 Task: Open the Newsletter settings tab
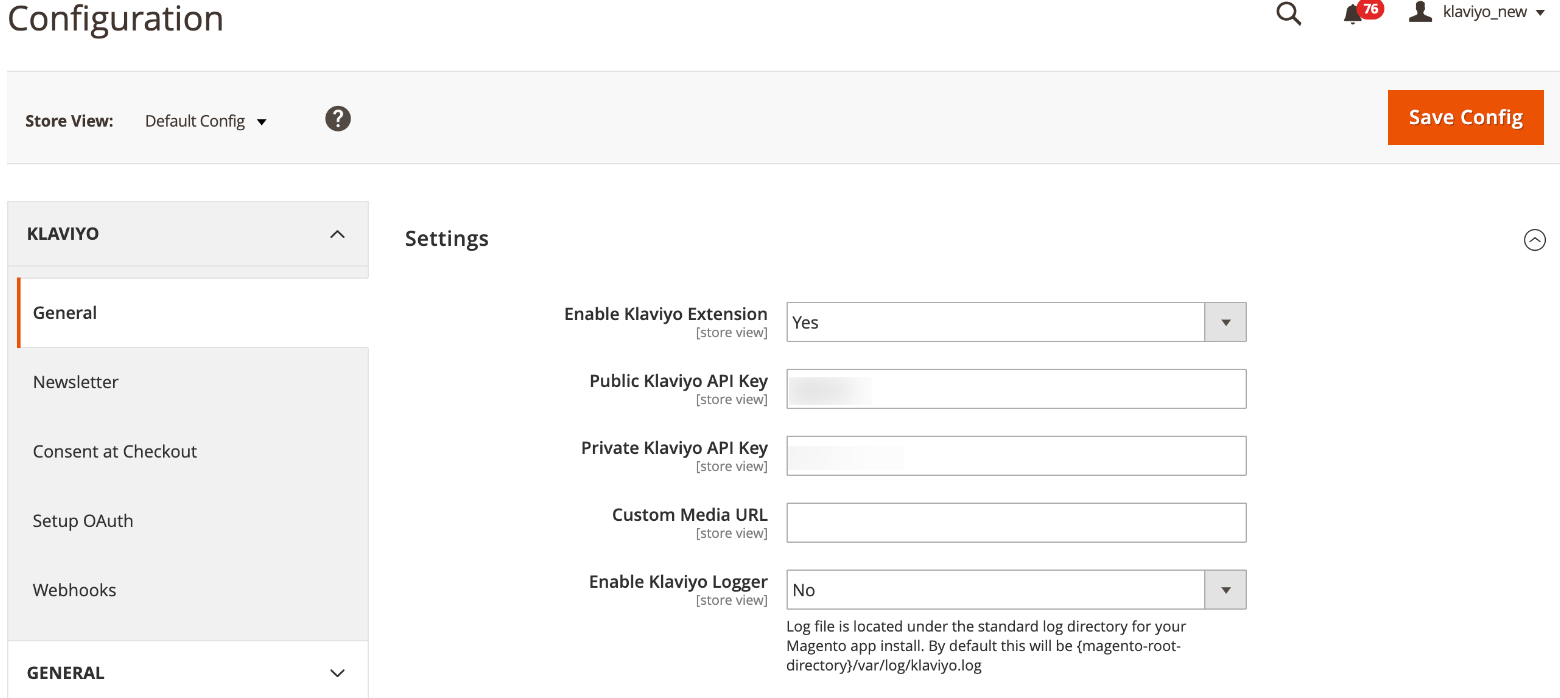(x=76, y=382)
